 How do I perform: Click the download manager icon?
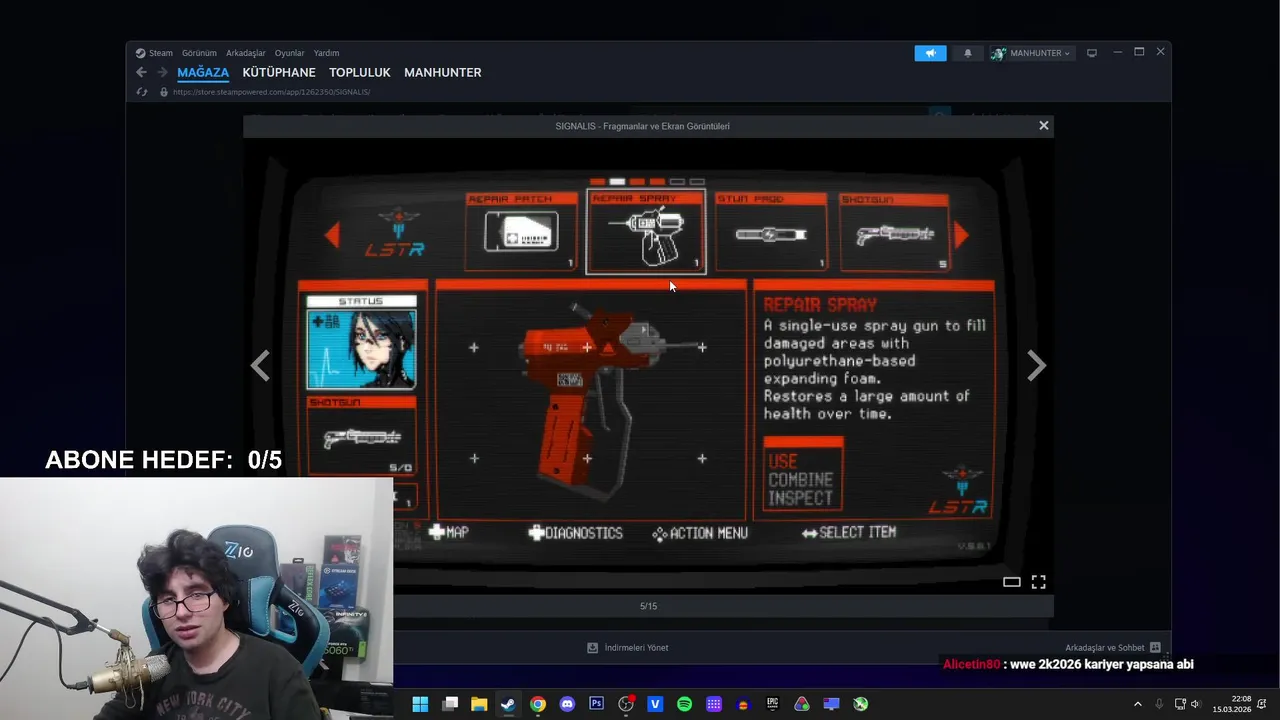coord(592,647)
